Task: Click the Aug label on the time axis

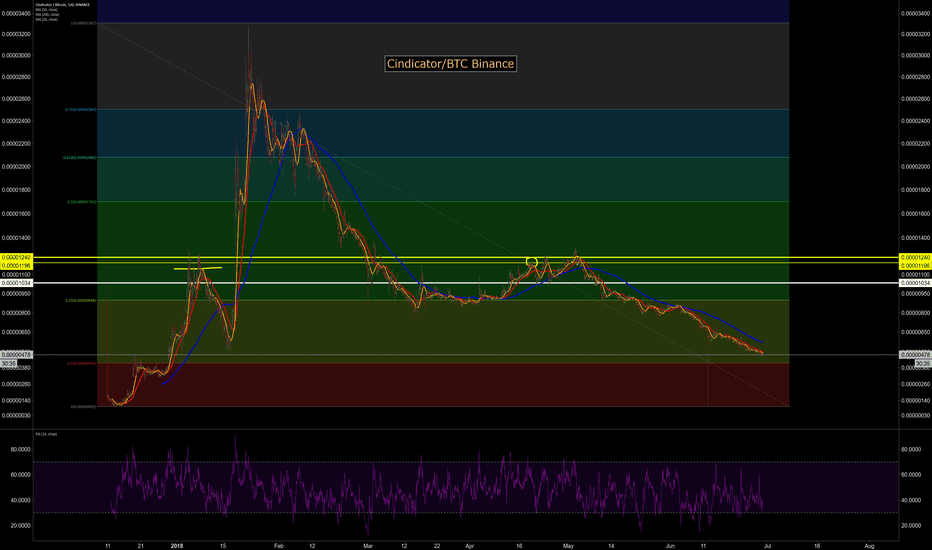Action: [869, 546]
